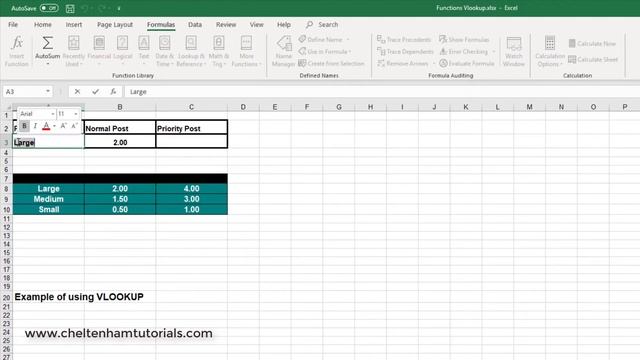
Task: Click Trace Precedents
Action: (404, 40)
